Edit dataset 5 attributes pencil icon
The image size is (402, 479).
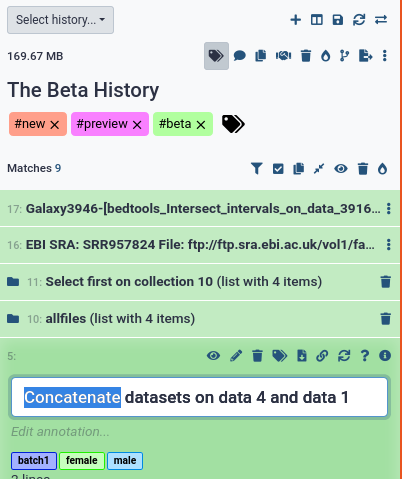tap(236, 356)
